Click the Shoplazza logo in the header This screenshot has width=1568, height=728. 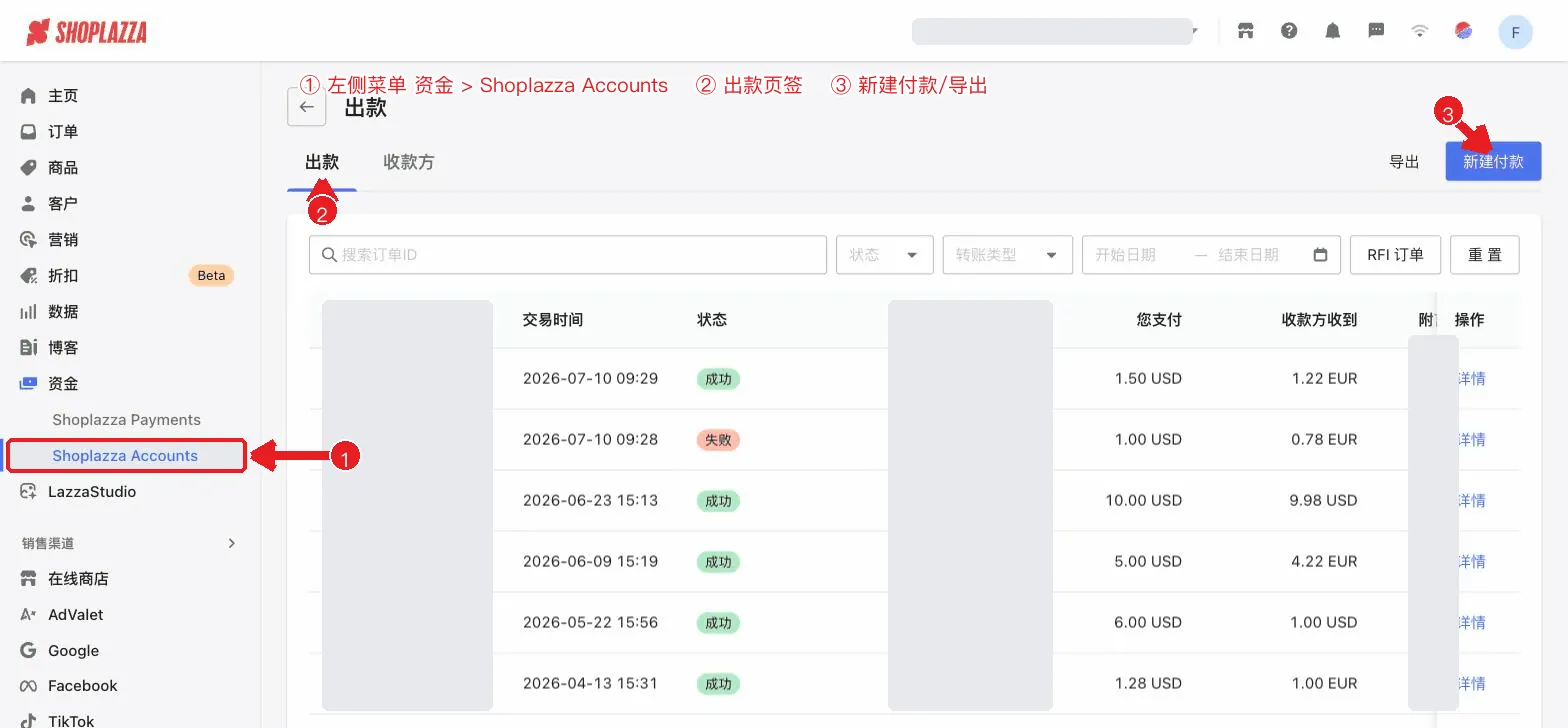[x=87, y=32]
